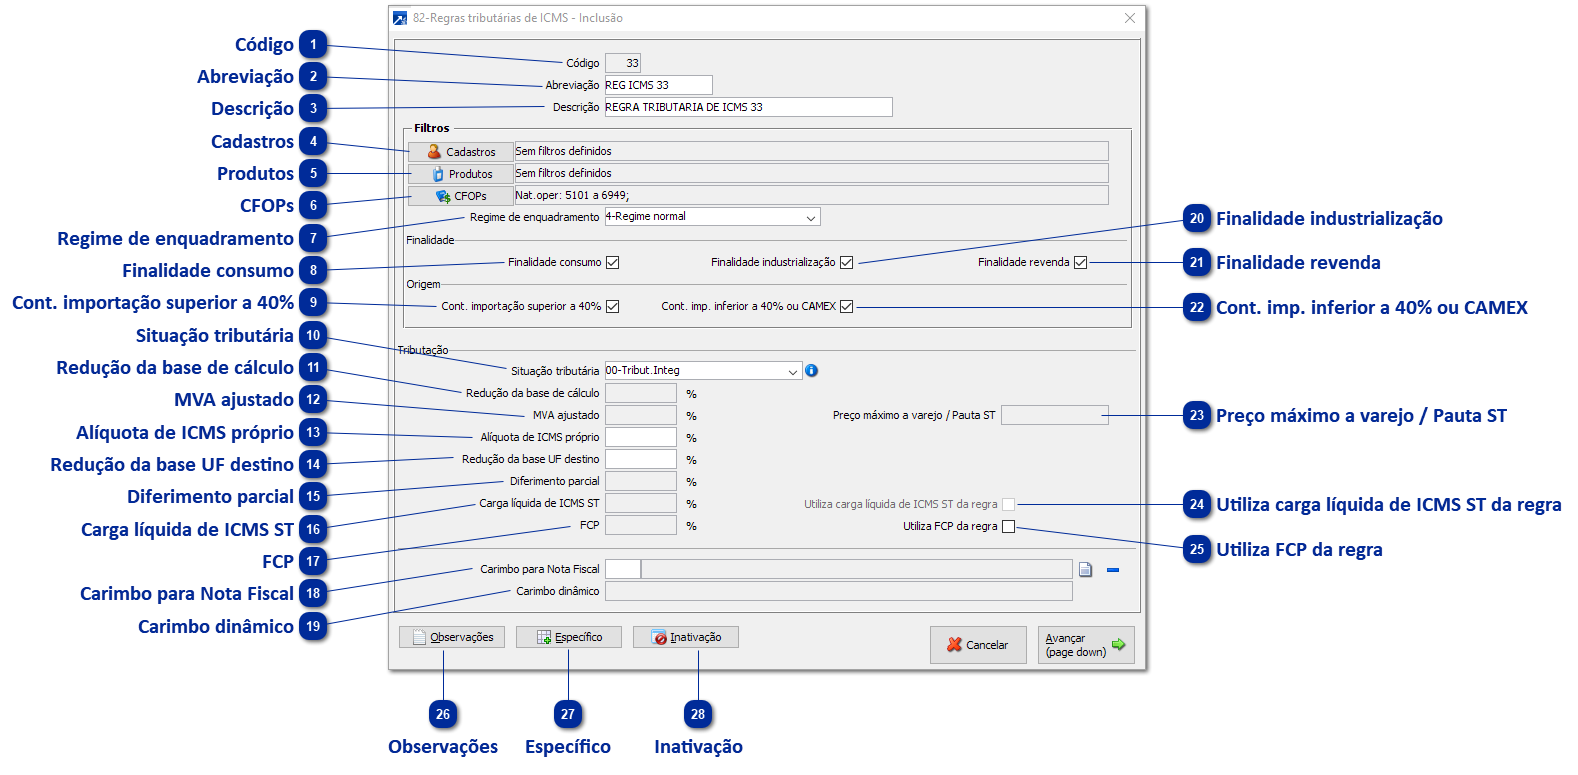Click the Específico button

(x=569, y=637)
